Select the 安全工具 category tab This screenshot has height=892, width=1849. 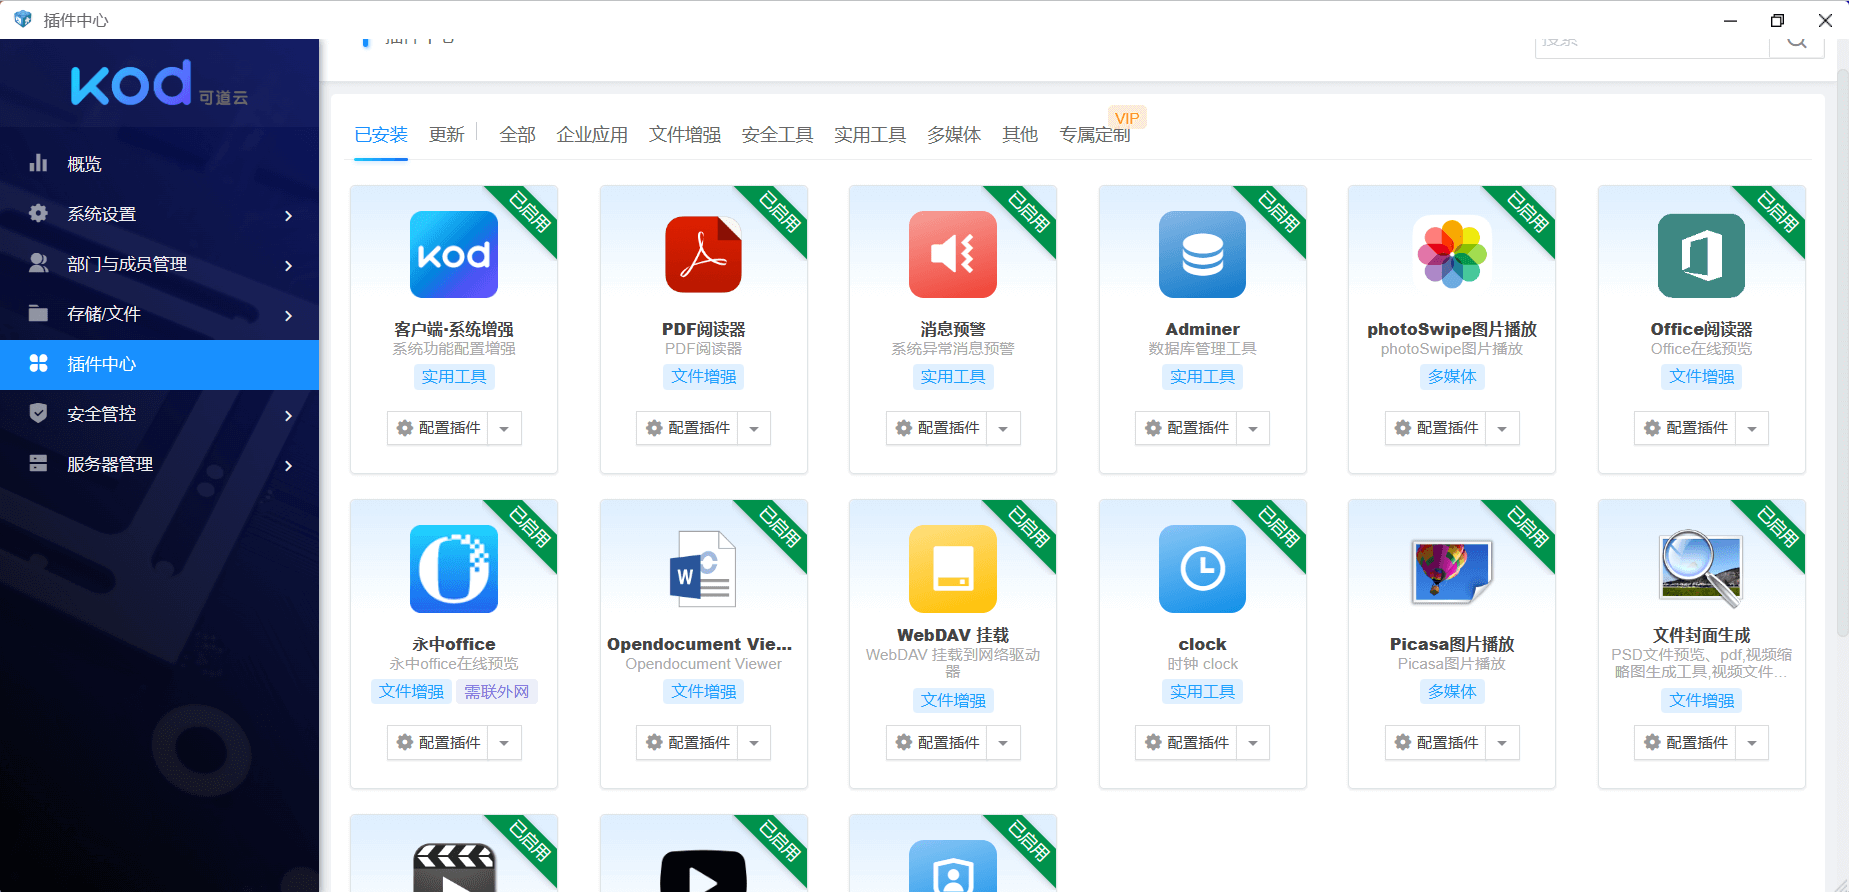tap(778, 134)
